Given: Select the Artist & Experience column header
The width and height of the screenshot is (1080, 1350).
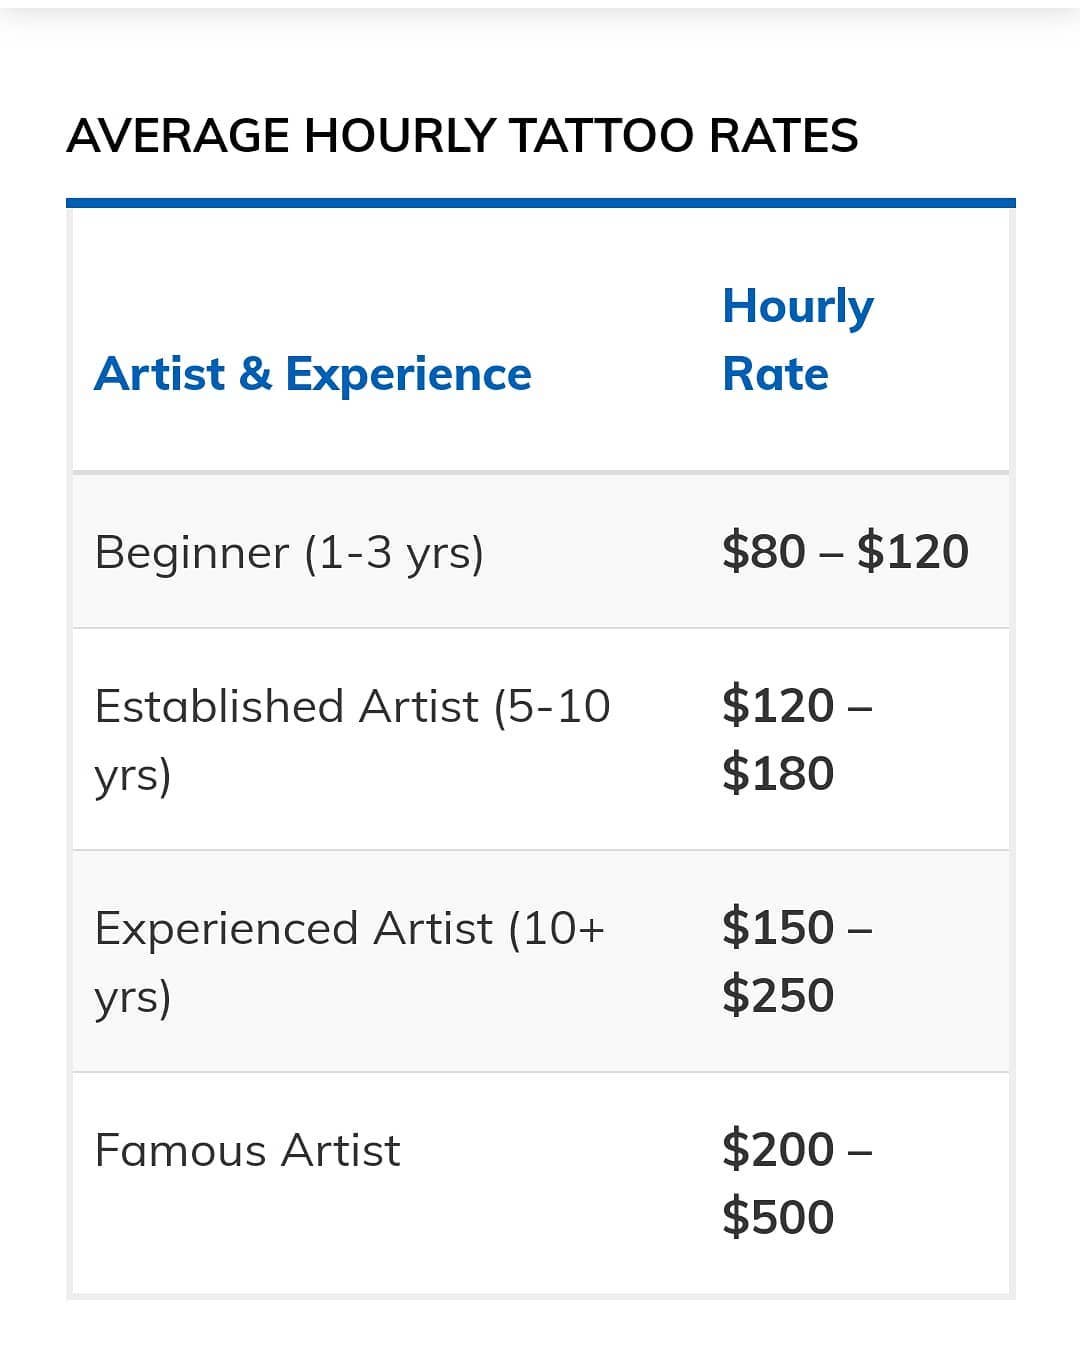Looking at the screenshot, I should (x=312, y=374).
